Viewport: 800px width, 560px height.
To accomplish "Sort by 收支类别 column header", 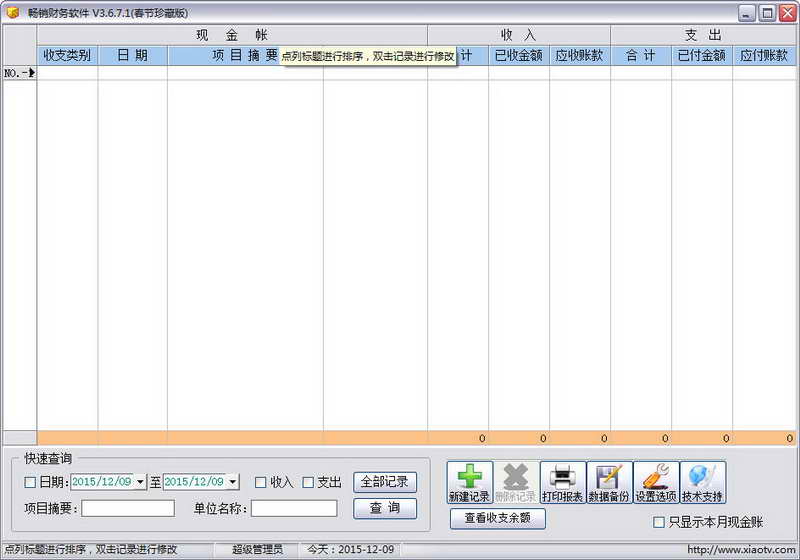I will [67, 55].
